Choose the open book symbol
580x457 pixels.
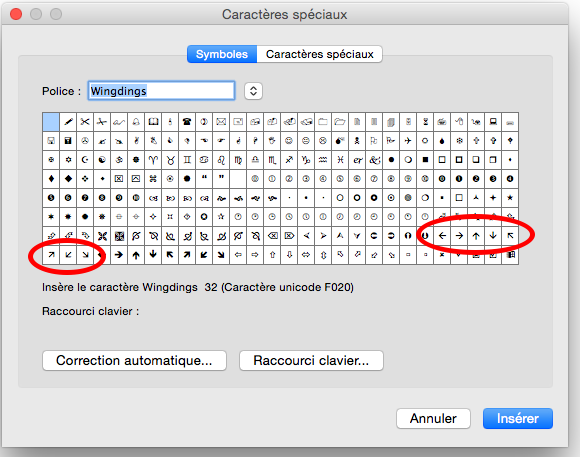coord(153,122)
